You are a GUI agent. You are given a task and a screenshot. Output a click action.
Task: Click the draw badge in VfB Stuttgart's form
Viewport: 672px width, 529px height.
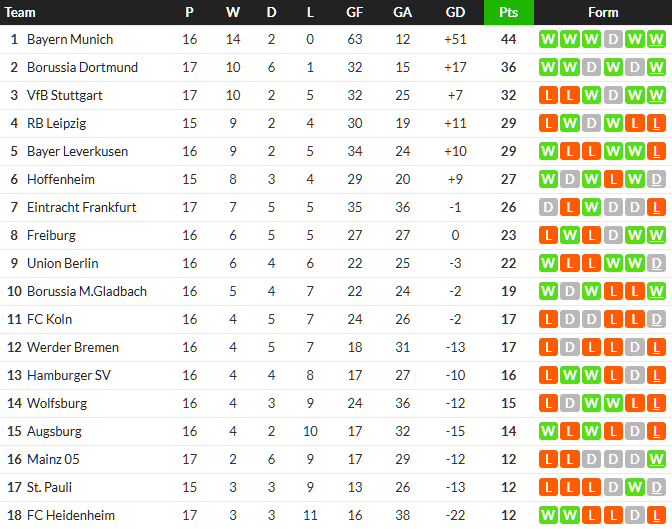[x=611, y=95]
